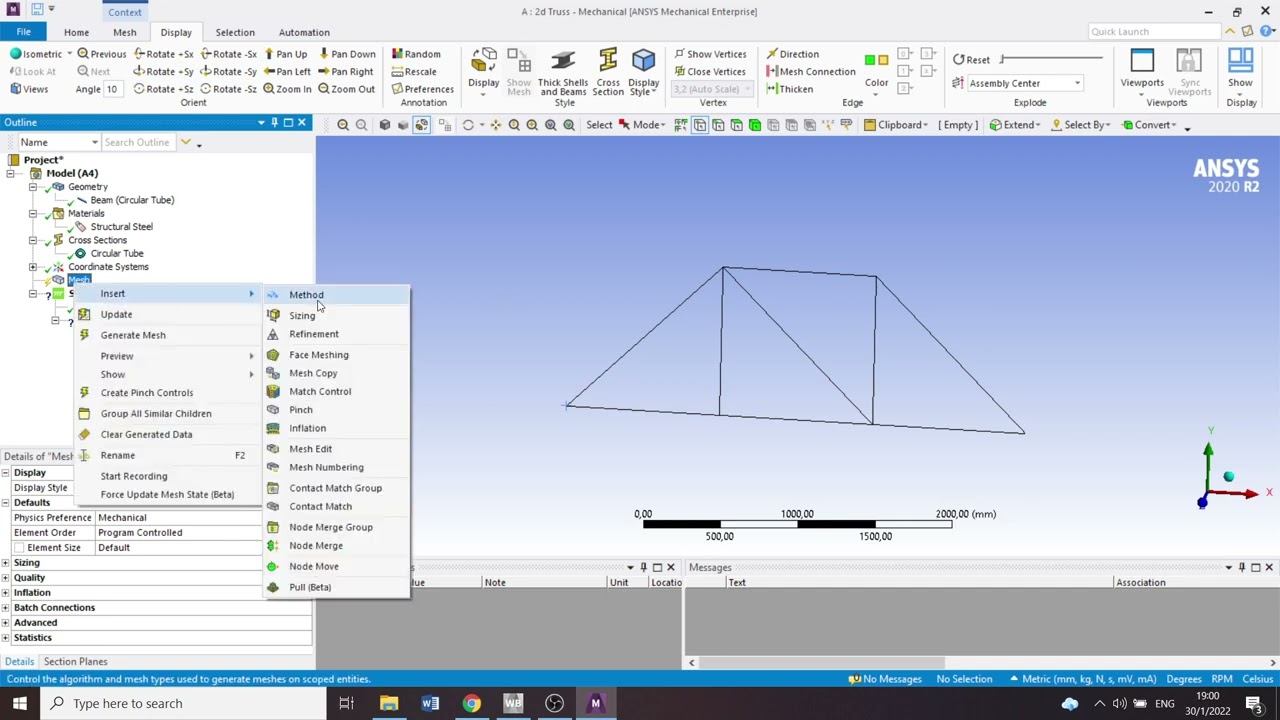
Task: Toggle Close Vertices
Action: tap(710, 72)
